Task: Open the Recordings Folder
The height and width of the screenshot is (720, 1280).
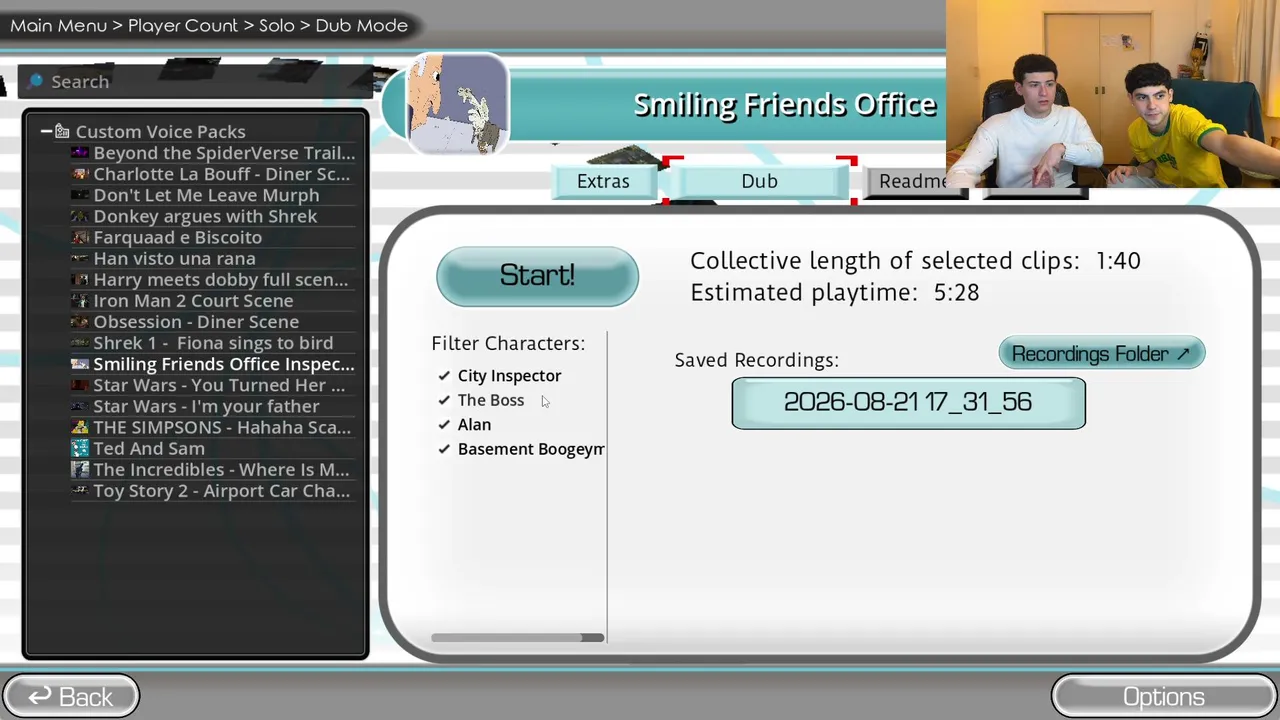Action: pyautogui.click(x=1102, y=354)
